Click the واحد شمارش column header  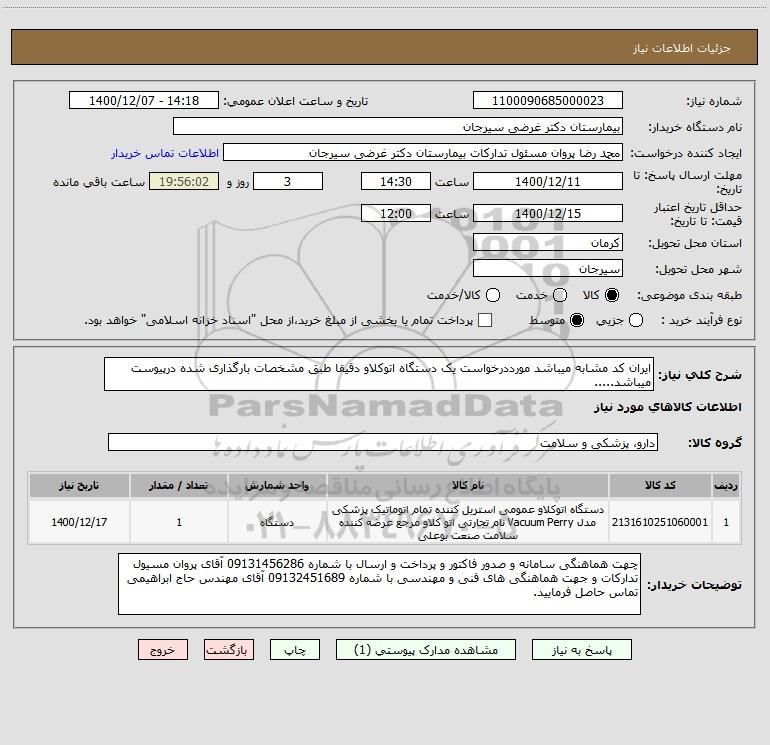click(x=277, y=485)
